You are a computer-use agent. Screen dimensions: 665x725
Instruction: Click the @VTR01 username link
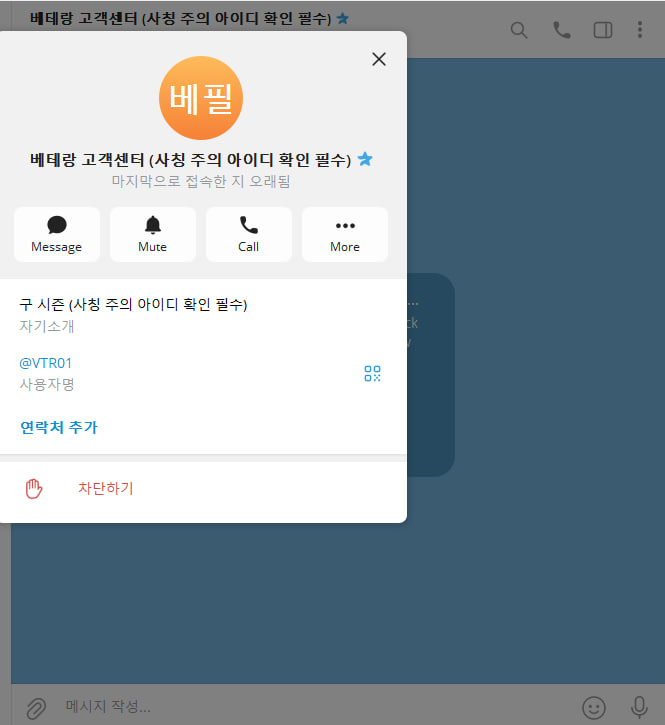point(46,363)
